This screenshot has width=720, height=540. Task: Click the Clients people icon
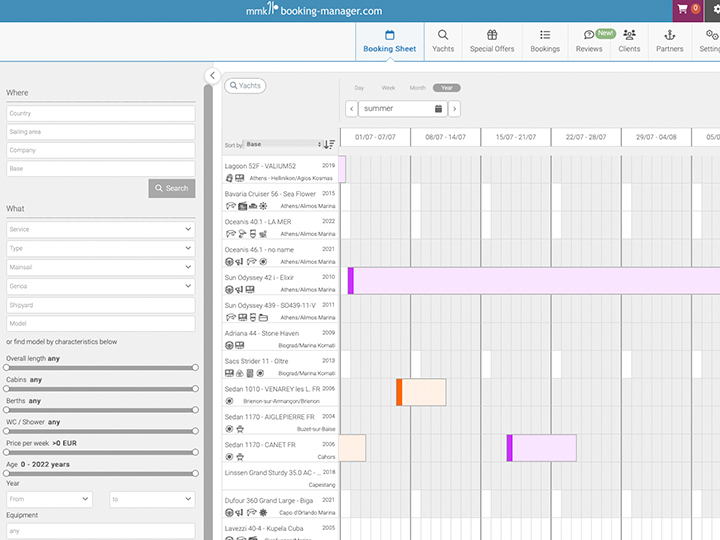point(629,35)
